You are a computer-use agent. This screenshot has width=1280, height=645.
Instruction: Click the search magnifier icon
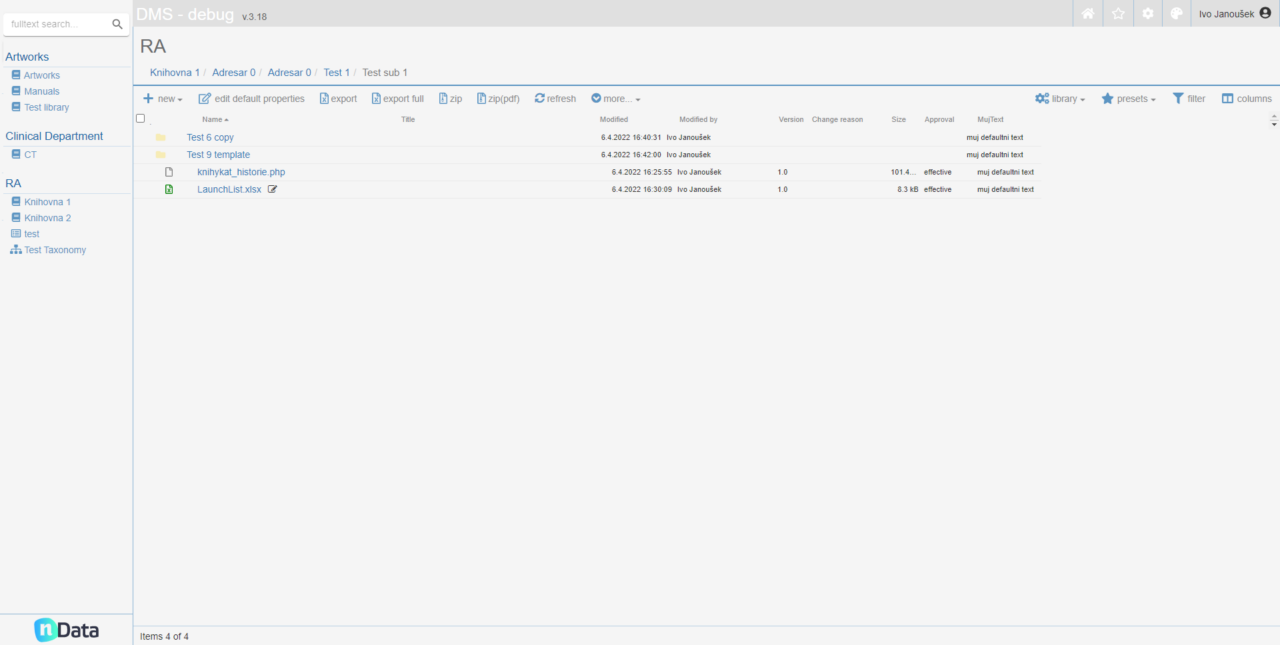click(x=117, y=24)
